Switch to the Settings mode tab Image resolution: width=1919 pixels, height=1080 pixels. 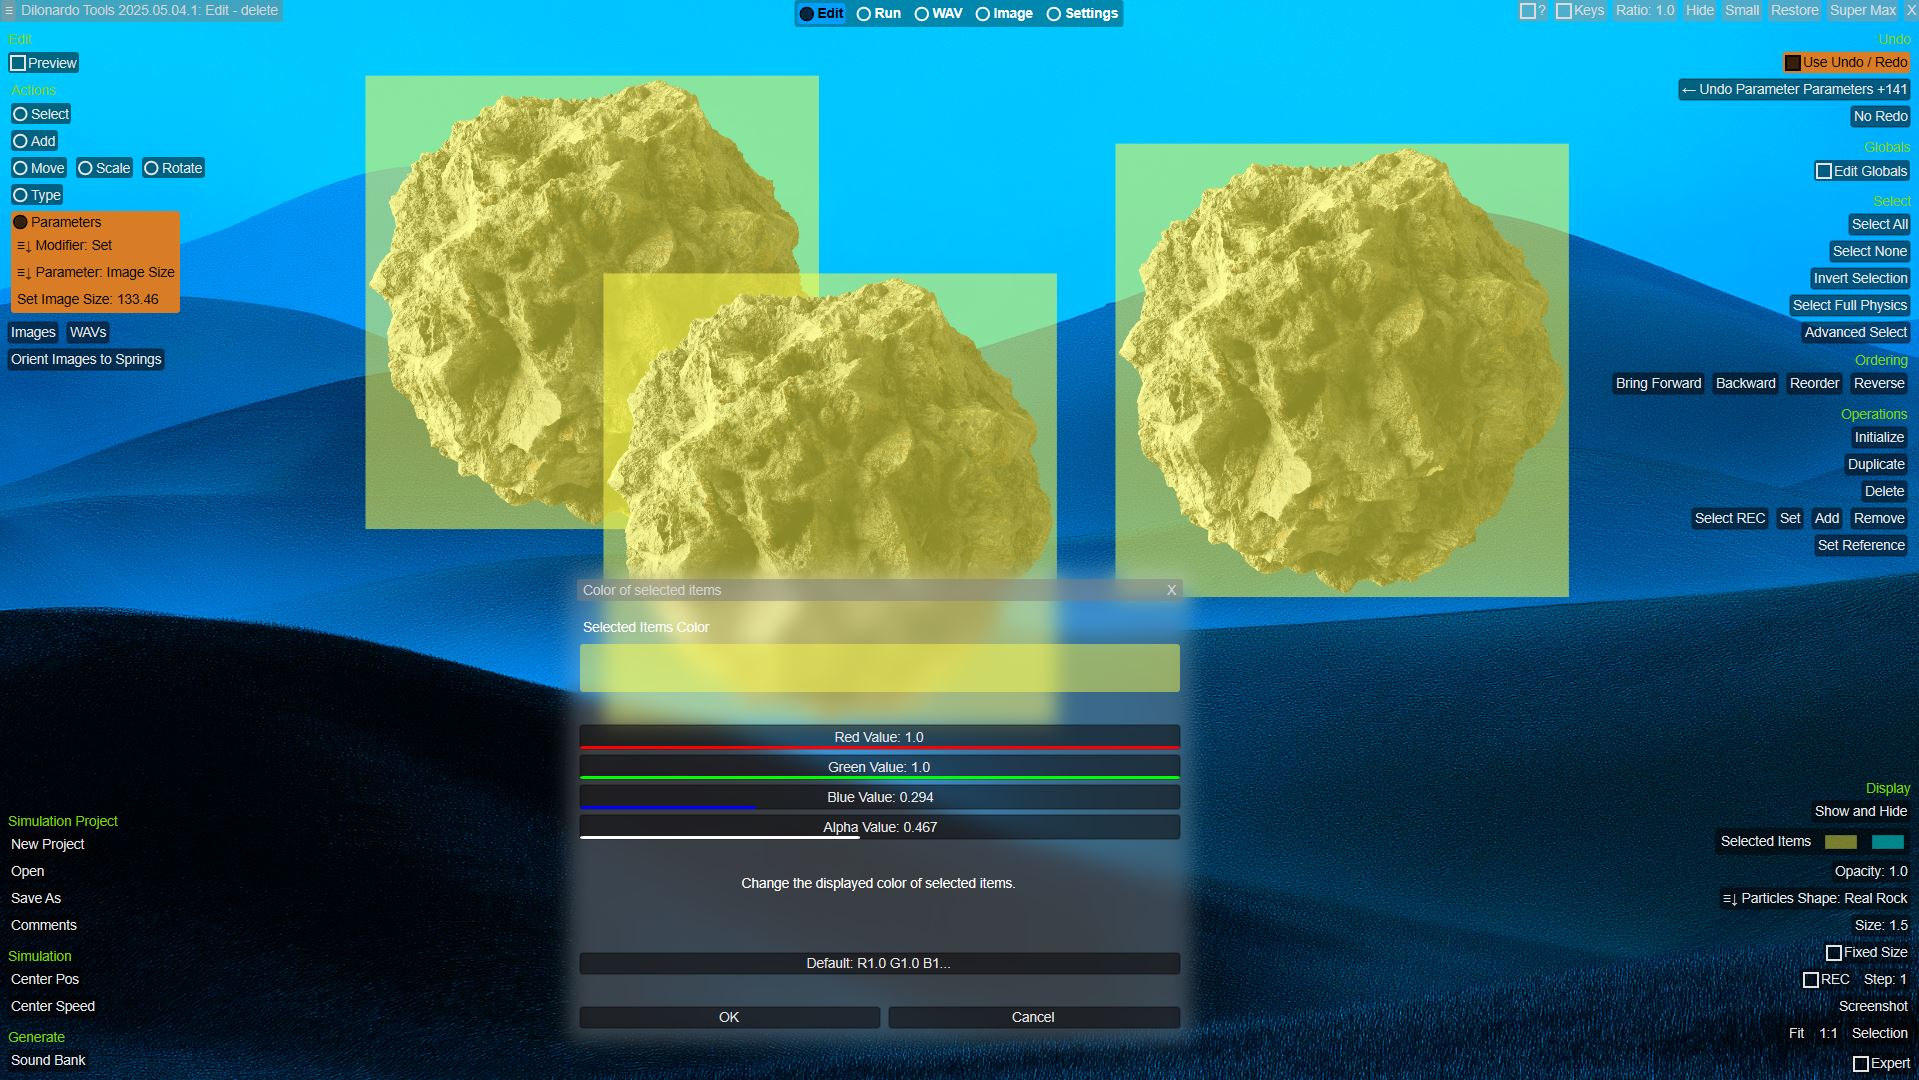tap(1082, 13)
